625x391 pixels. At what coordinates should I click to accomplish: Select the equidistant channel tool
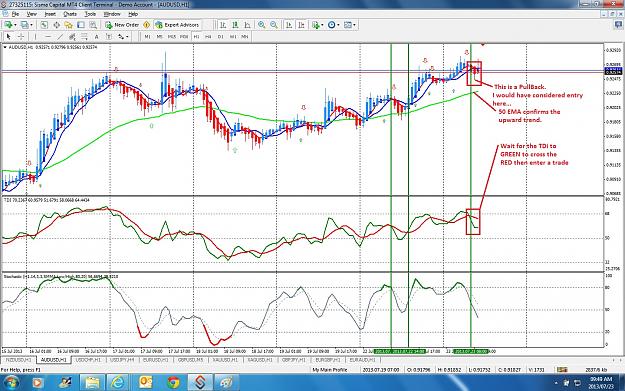tap(72, 37)
